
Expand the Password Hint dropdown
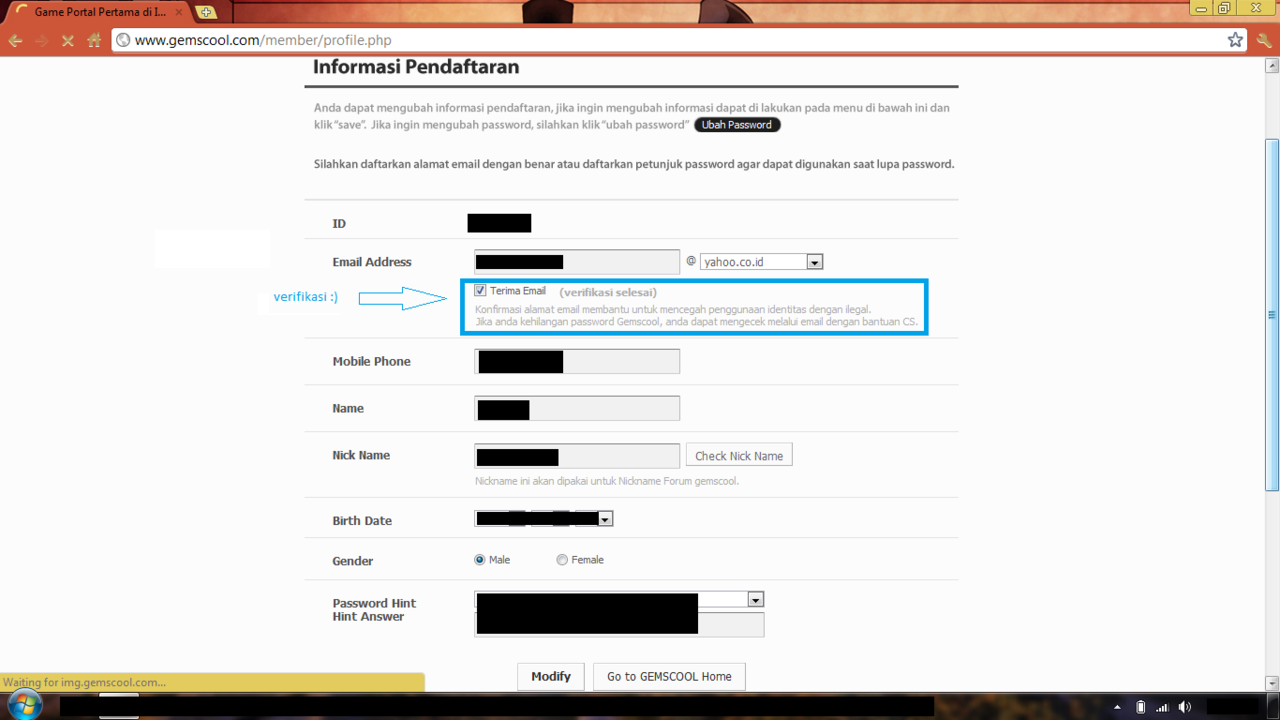point(756,599)
